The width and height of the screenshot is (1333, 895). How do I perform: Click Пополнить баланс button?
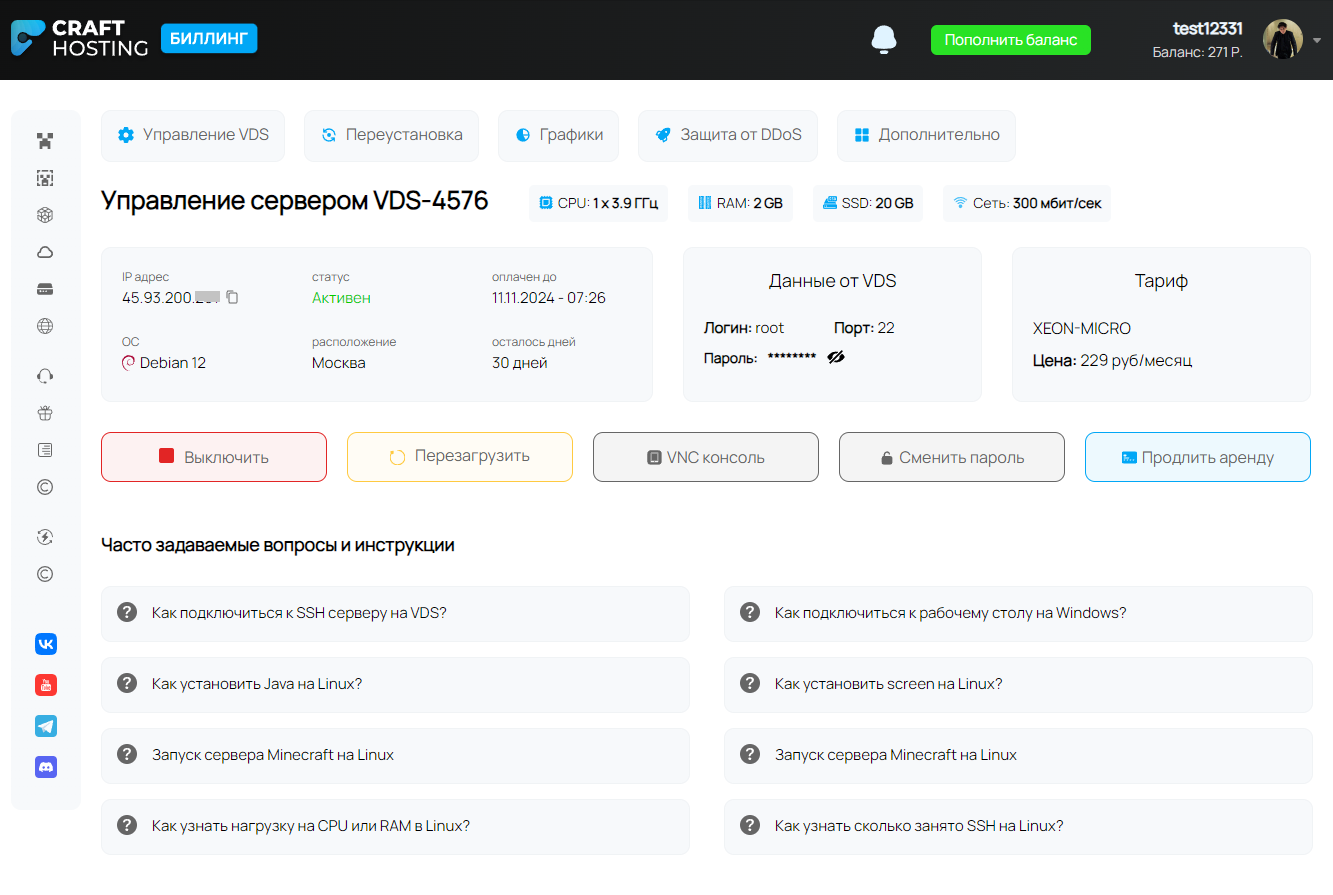(x=1011, y=40)
